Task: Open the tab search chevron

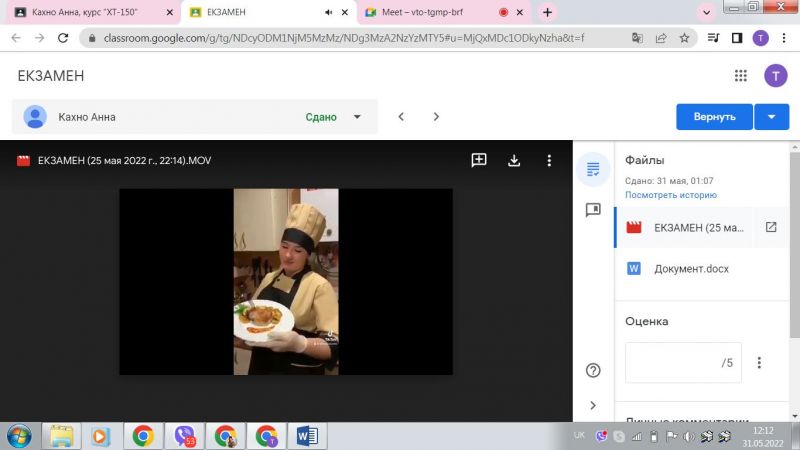Action: coord(707,12)
